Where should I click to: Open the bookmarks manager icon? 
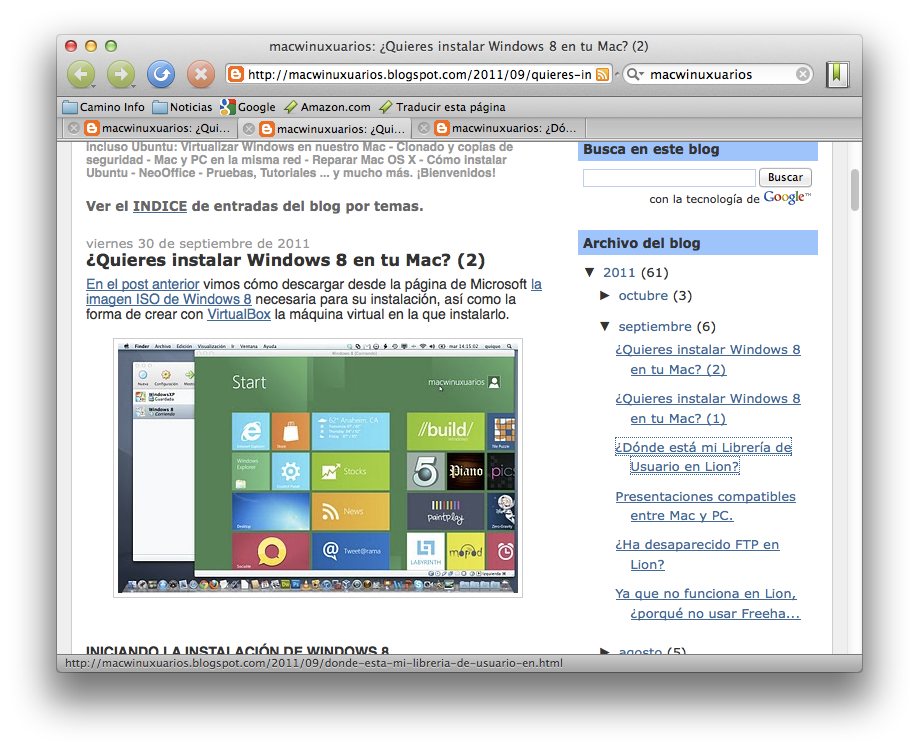838,74
